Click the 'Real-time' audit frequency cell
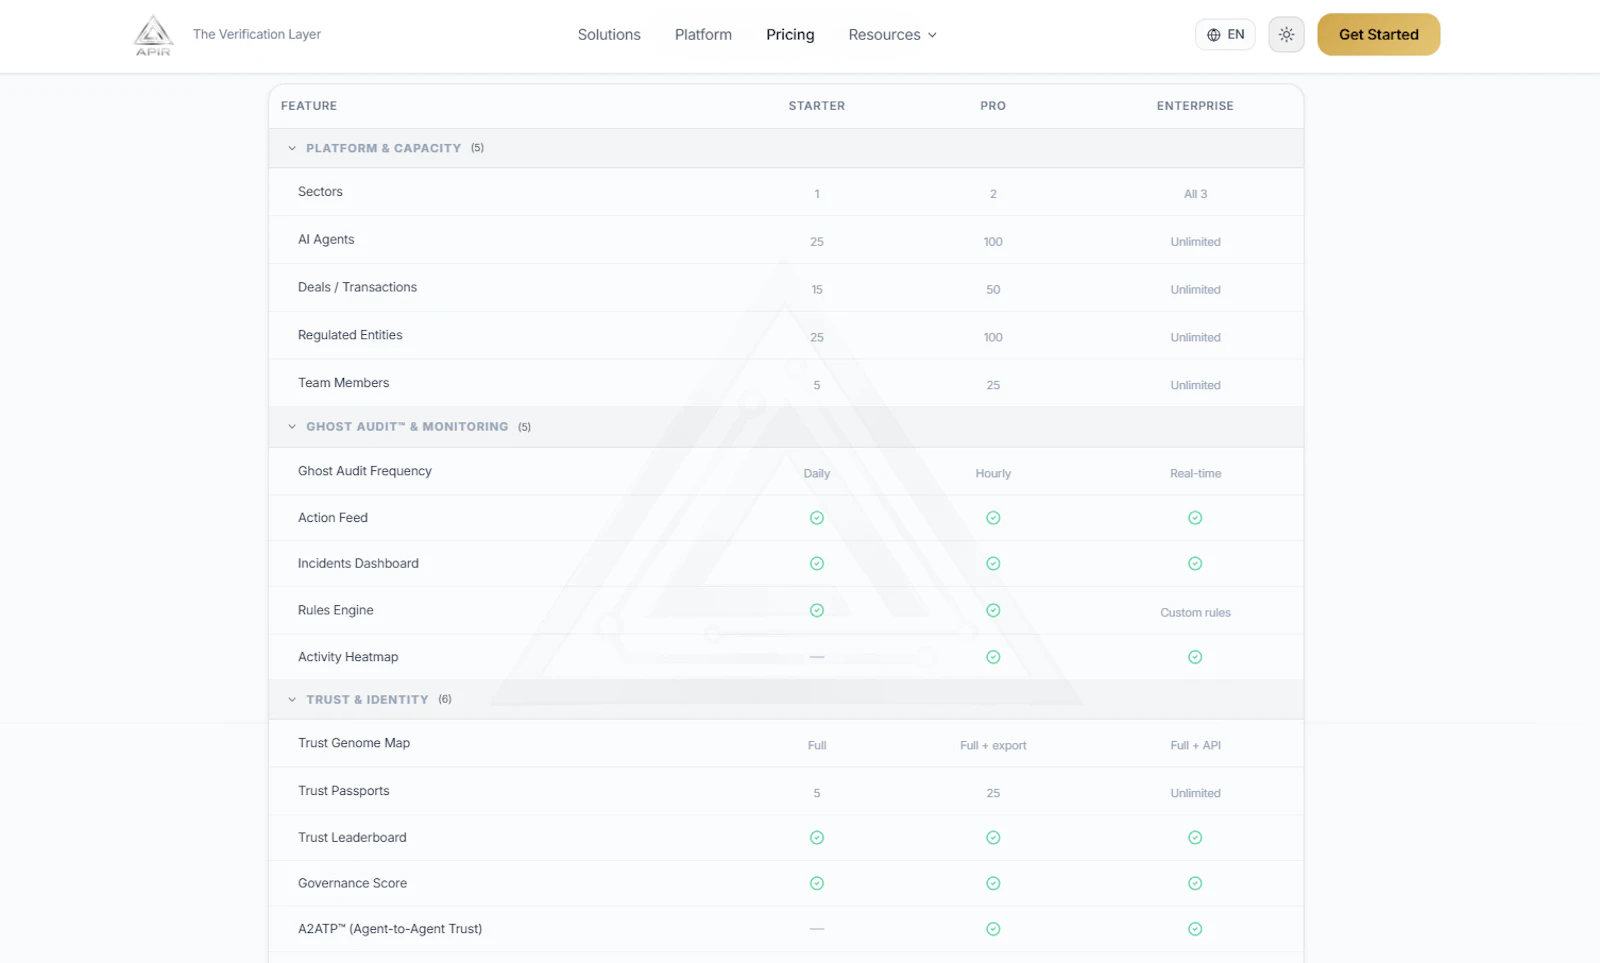 pos(1195,474)
